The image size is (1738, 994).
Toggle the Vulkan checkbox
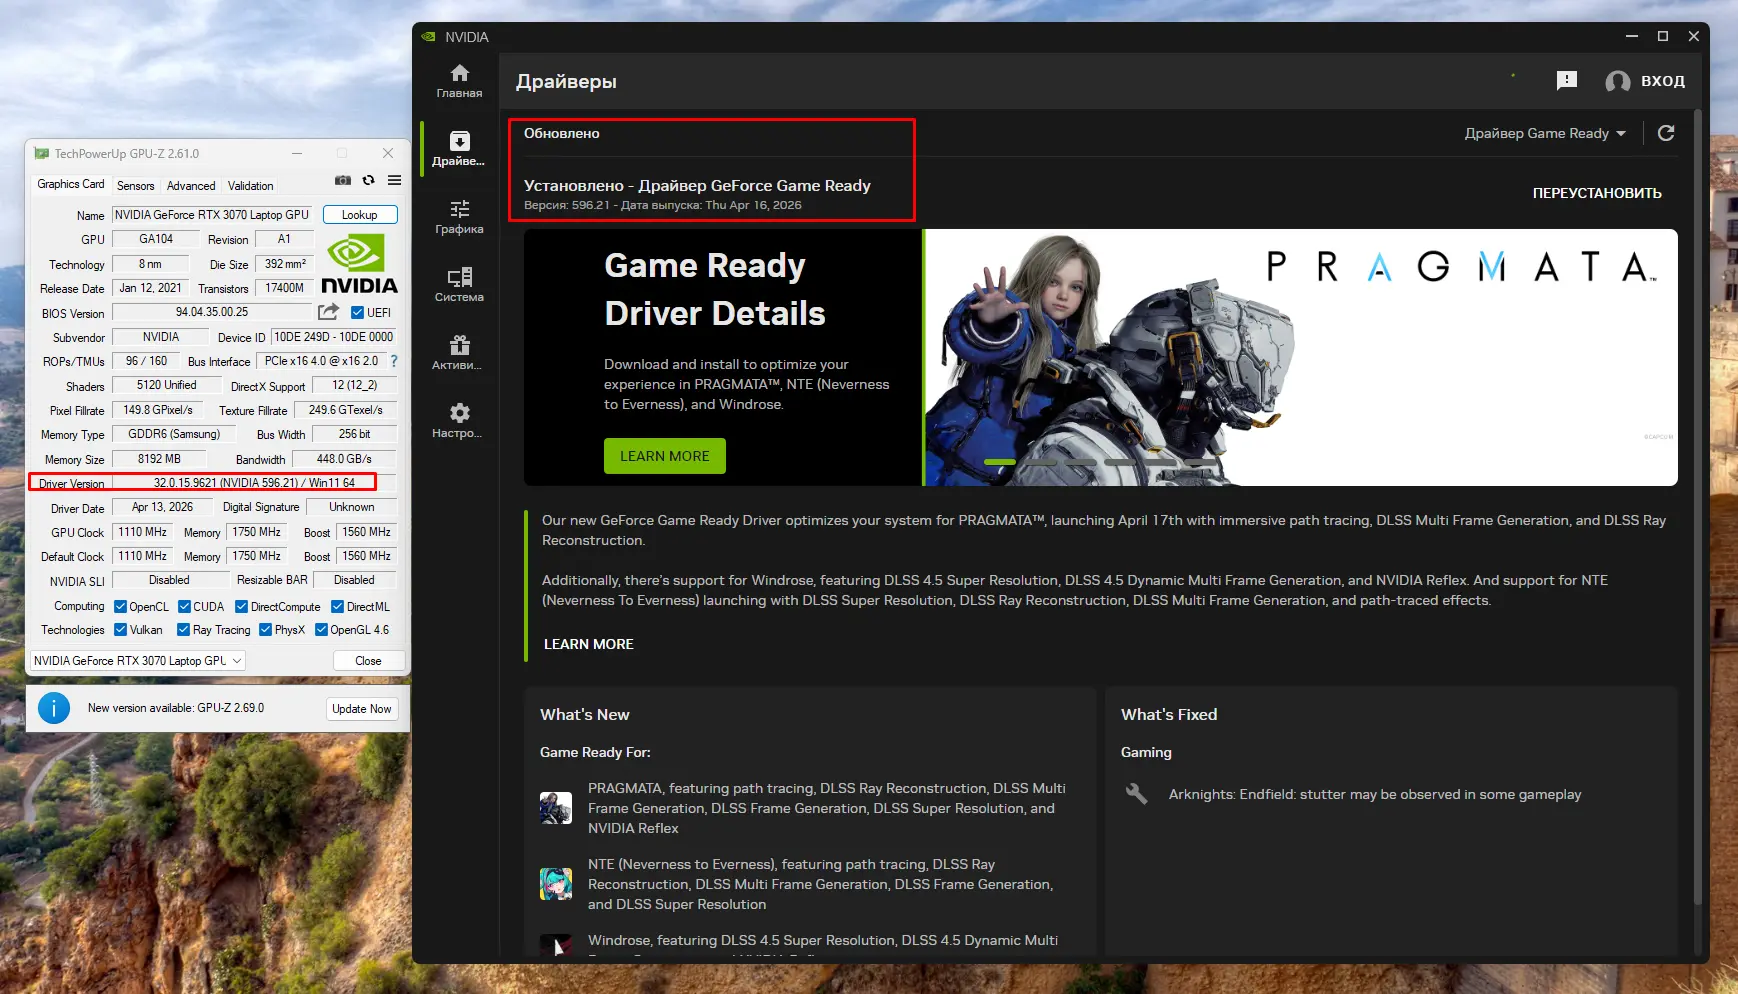tap(120, 630)
